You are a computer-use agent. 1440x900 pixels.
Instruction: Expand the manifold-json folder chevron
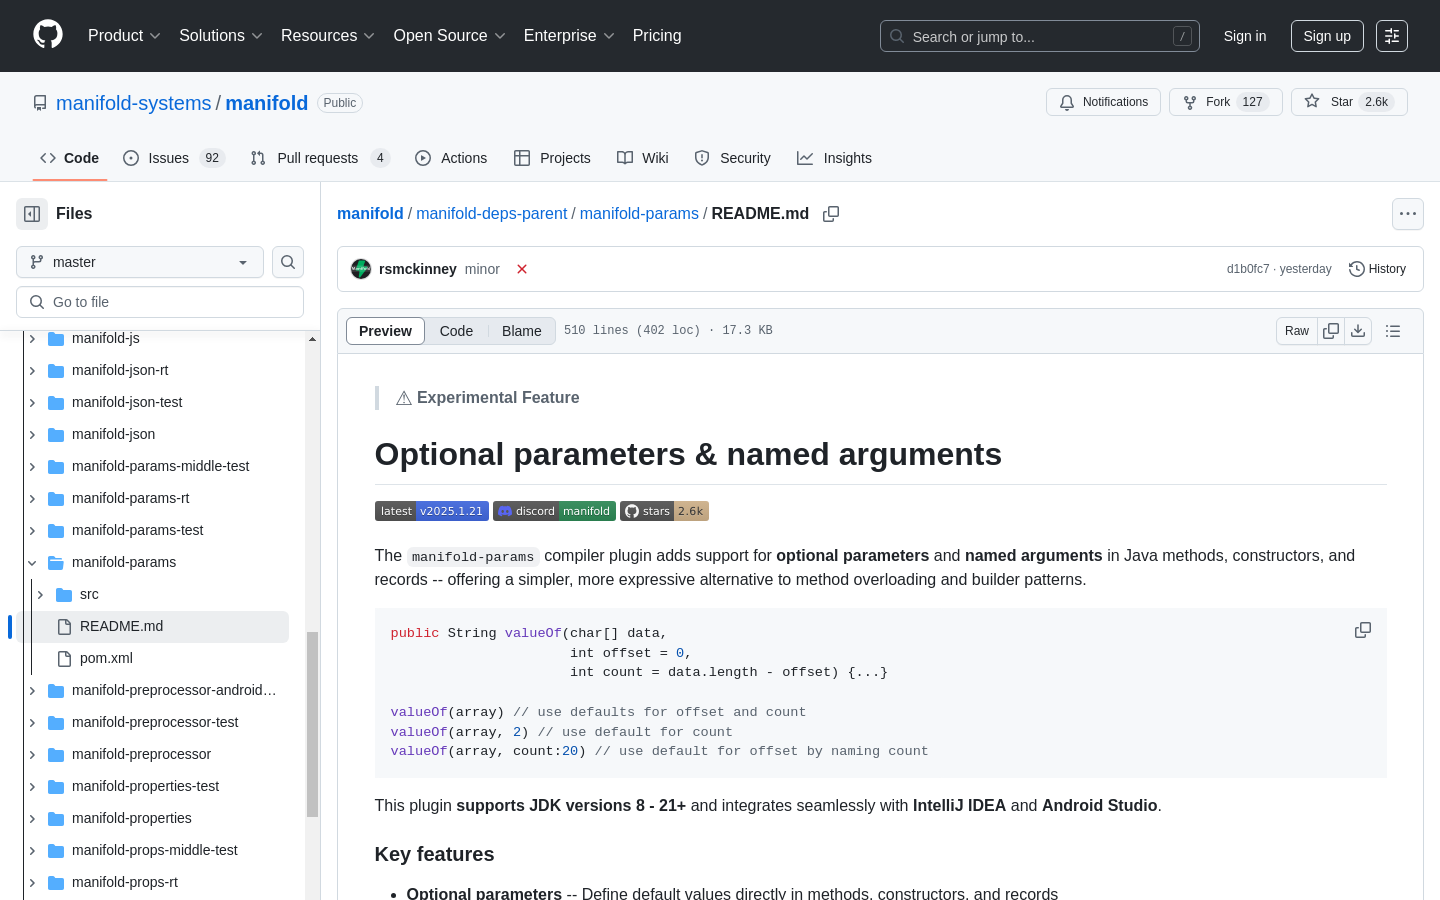[x=32, y=434]
